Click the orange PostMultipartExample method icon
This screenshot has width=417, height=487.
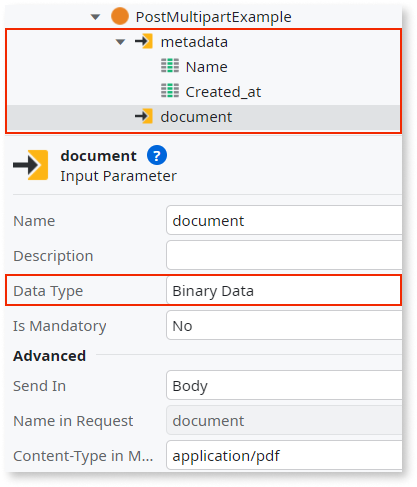pyautogui.click(x=120, y=16)
